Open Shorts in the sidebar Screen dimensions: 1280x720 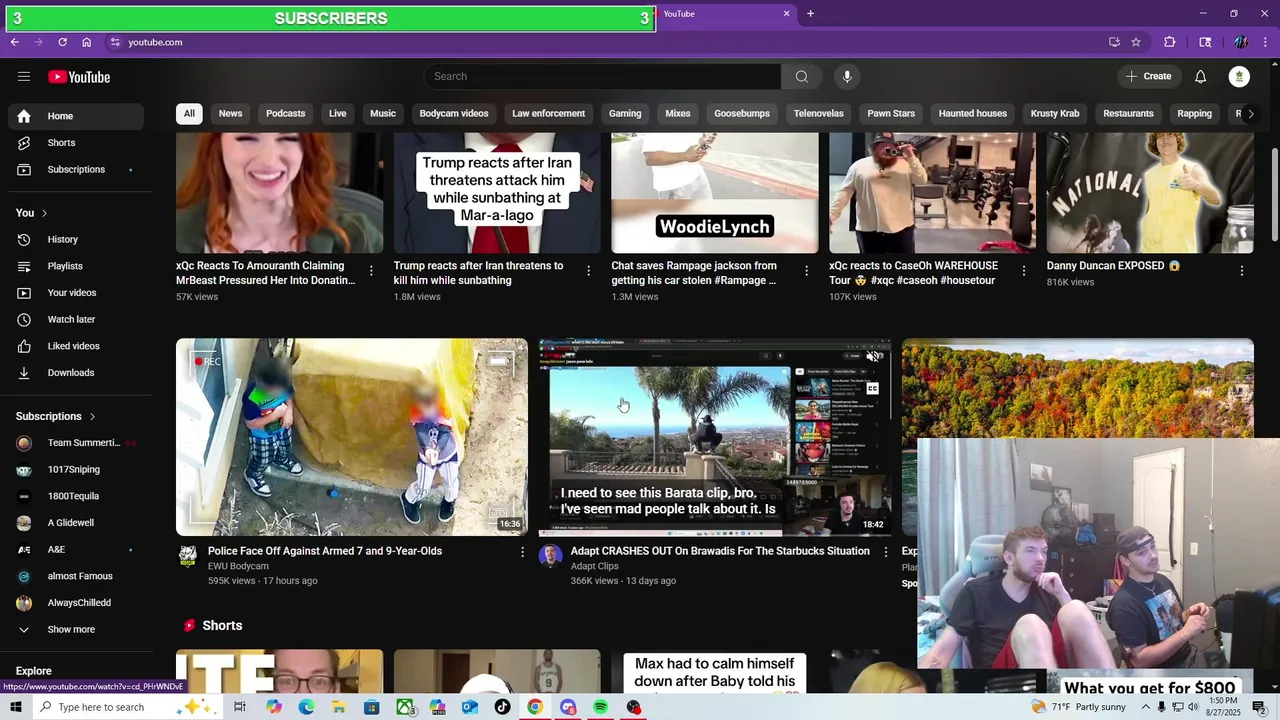[76, 143]
